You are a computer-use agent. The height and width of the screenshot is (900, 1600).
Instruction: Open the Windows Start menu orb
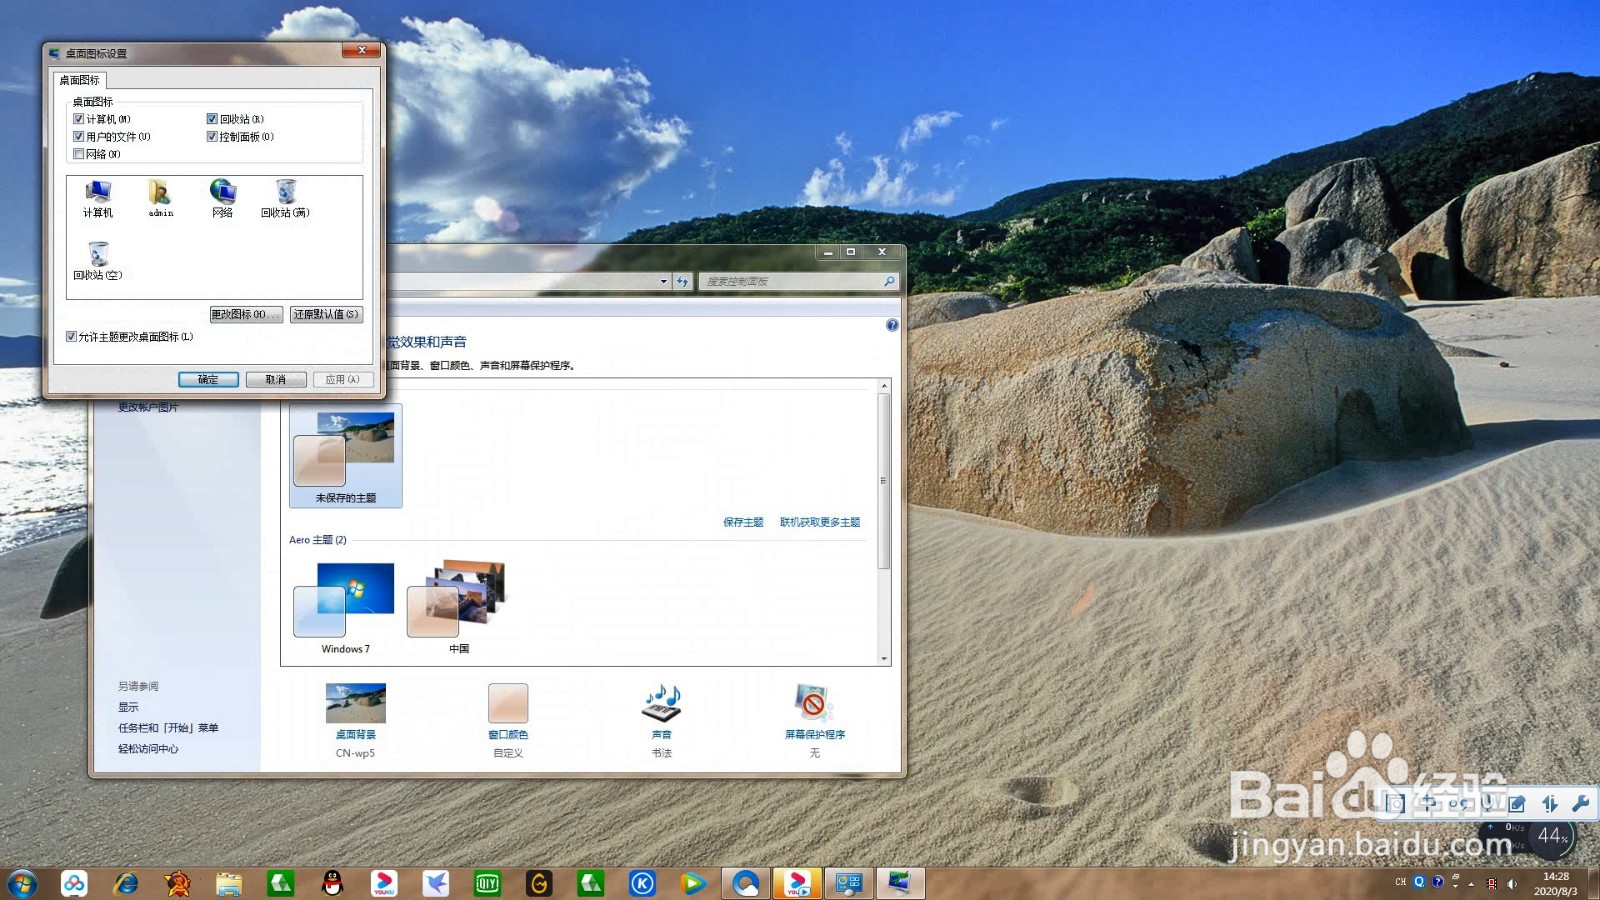point(22,884)
